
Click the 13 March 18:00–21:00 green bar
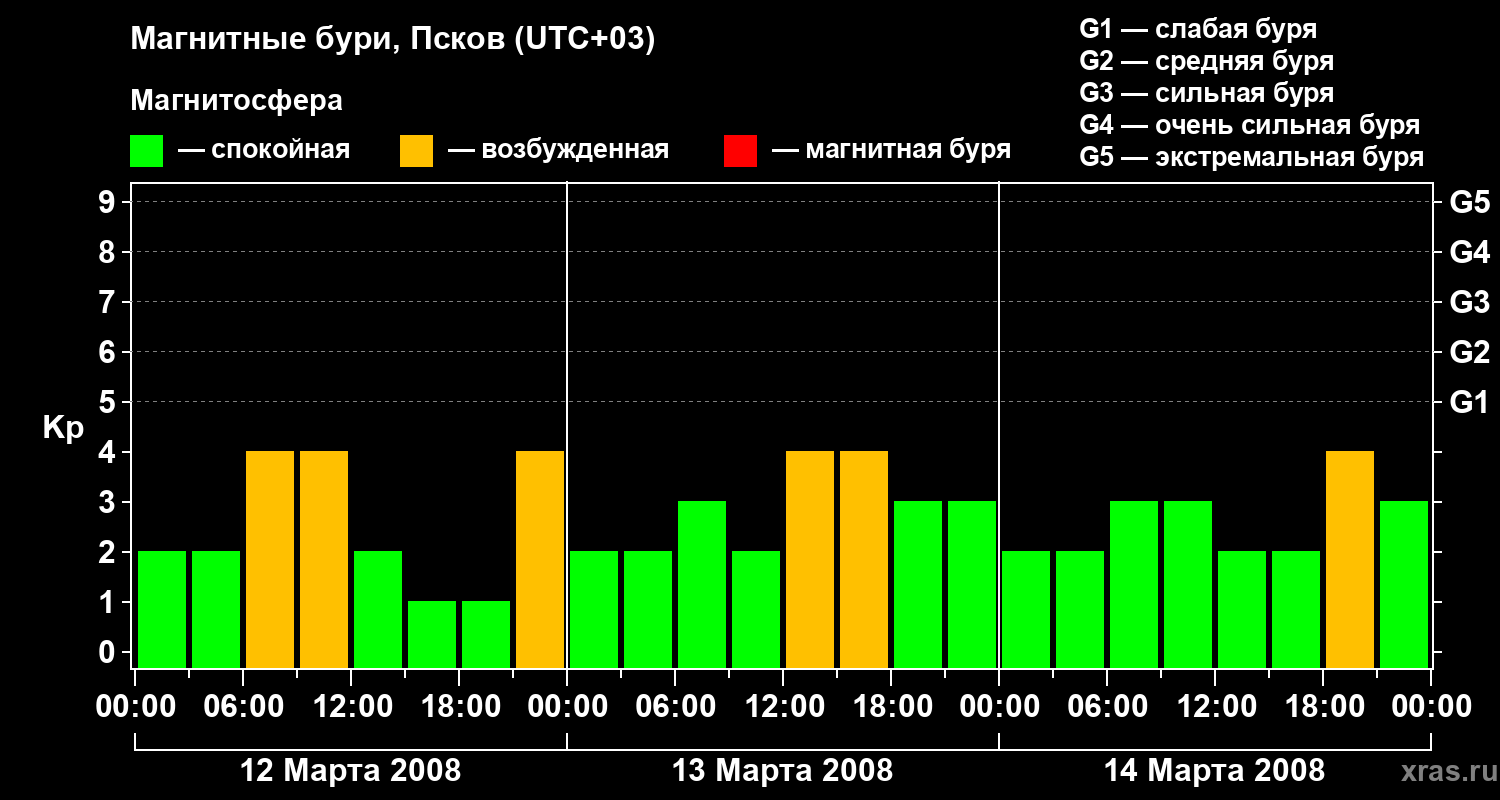918,584
